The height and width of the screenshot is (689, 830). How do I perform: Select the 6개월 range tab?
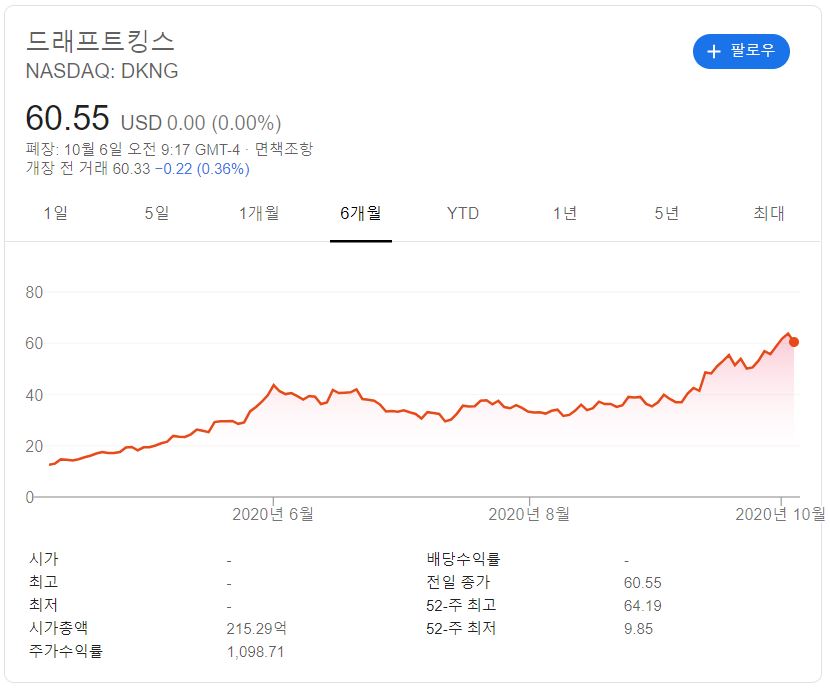tap(360, 213)
